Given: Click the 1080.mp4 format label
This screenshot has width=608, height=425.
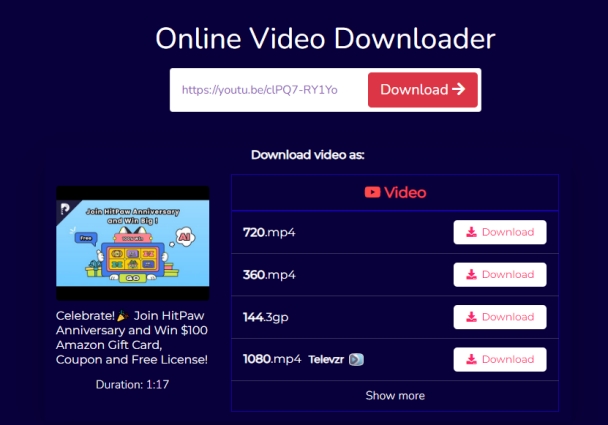Looking at the screenshot, I should (x=272, y=359).
